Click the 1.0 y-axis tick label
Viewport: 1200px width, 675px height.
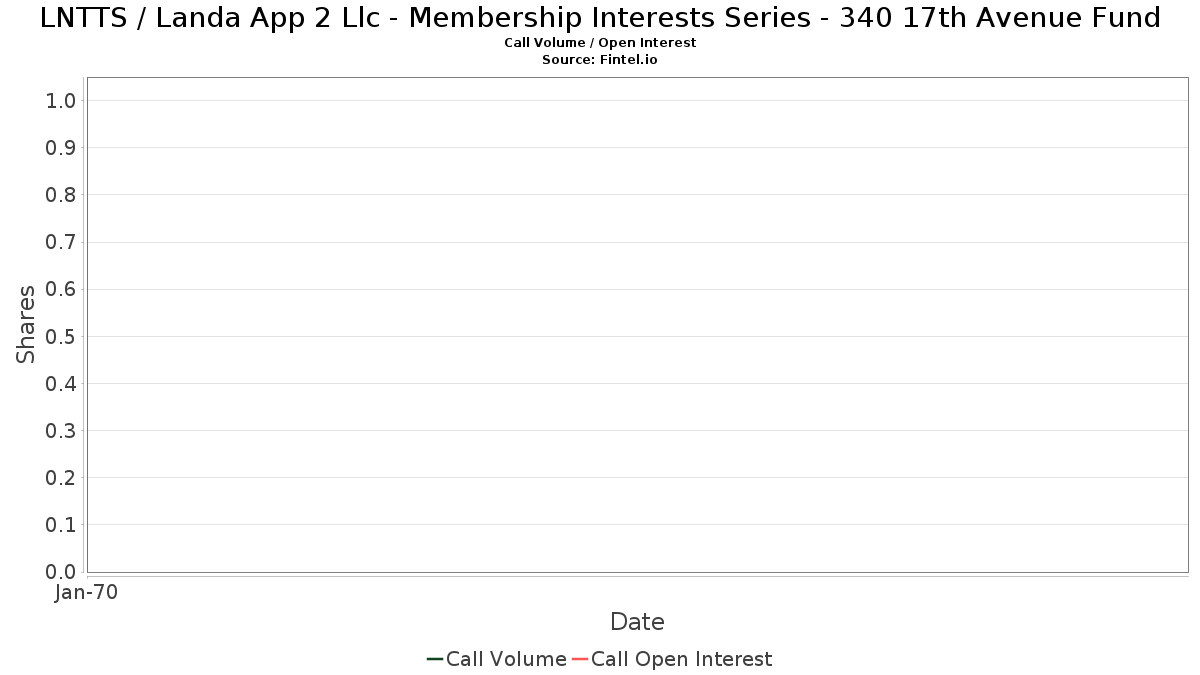(61, 100)
